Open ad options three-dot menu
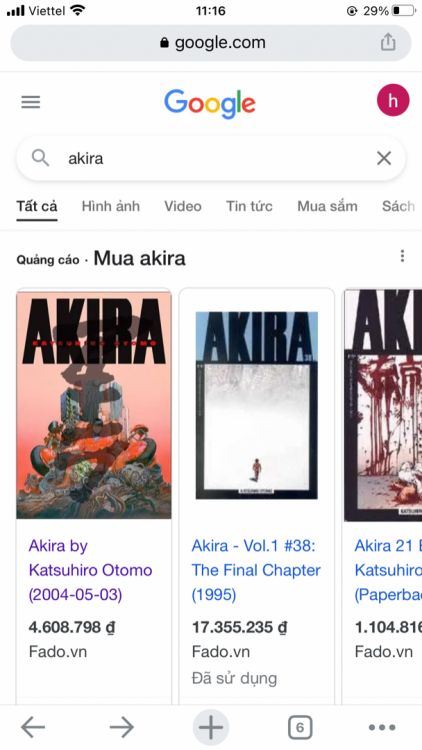This screenshot has height=750, width=422. [402, 256]
